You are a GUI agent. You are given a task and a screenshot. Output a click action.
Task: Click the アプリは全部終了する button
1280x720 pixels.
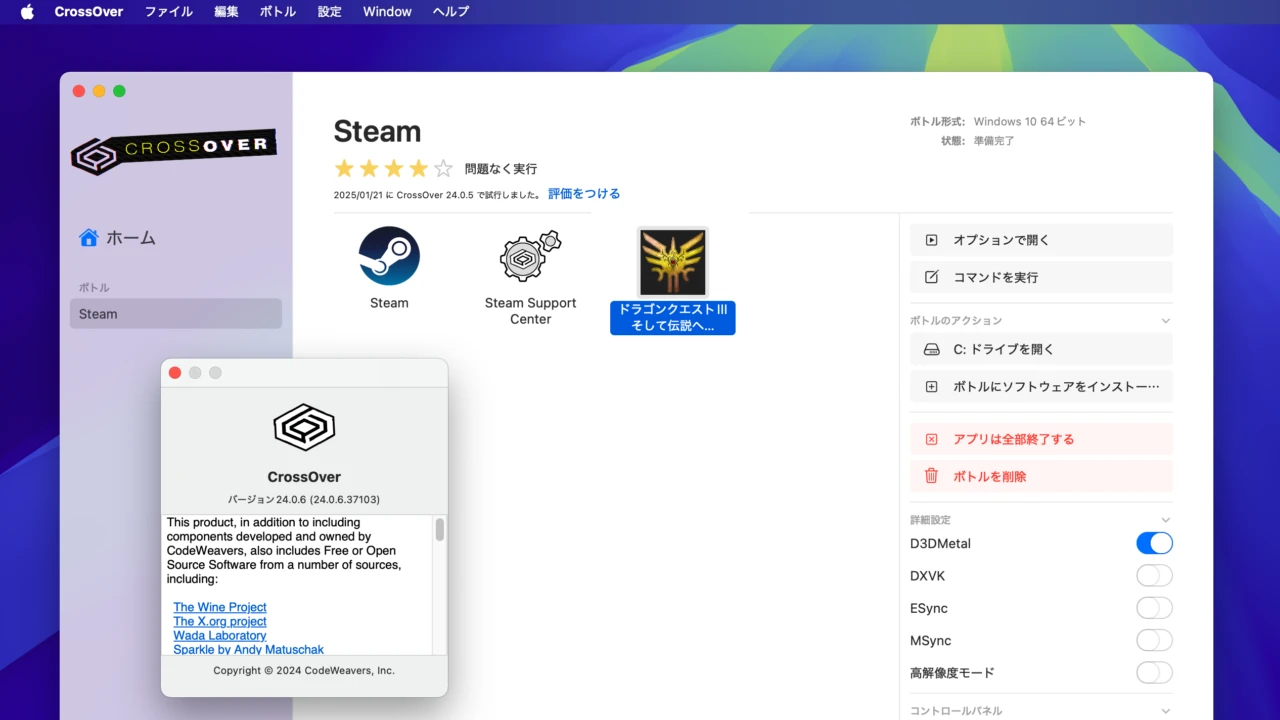[1041, 439]
